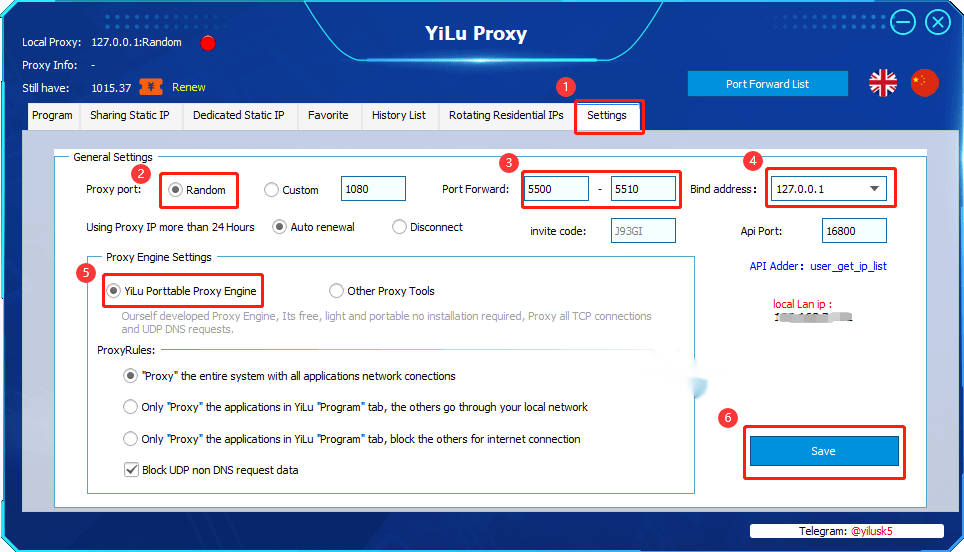This screenshot has width=964, height=552.
Task: Open the @yilusk5 Telegram link
Action: [871, 531]
